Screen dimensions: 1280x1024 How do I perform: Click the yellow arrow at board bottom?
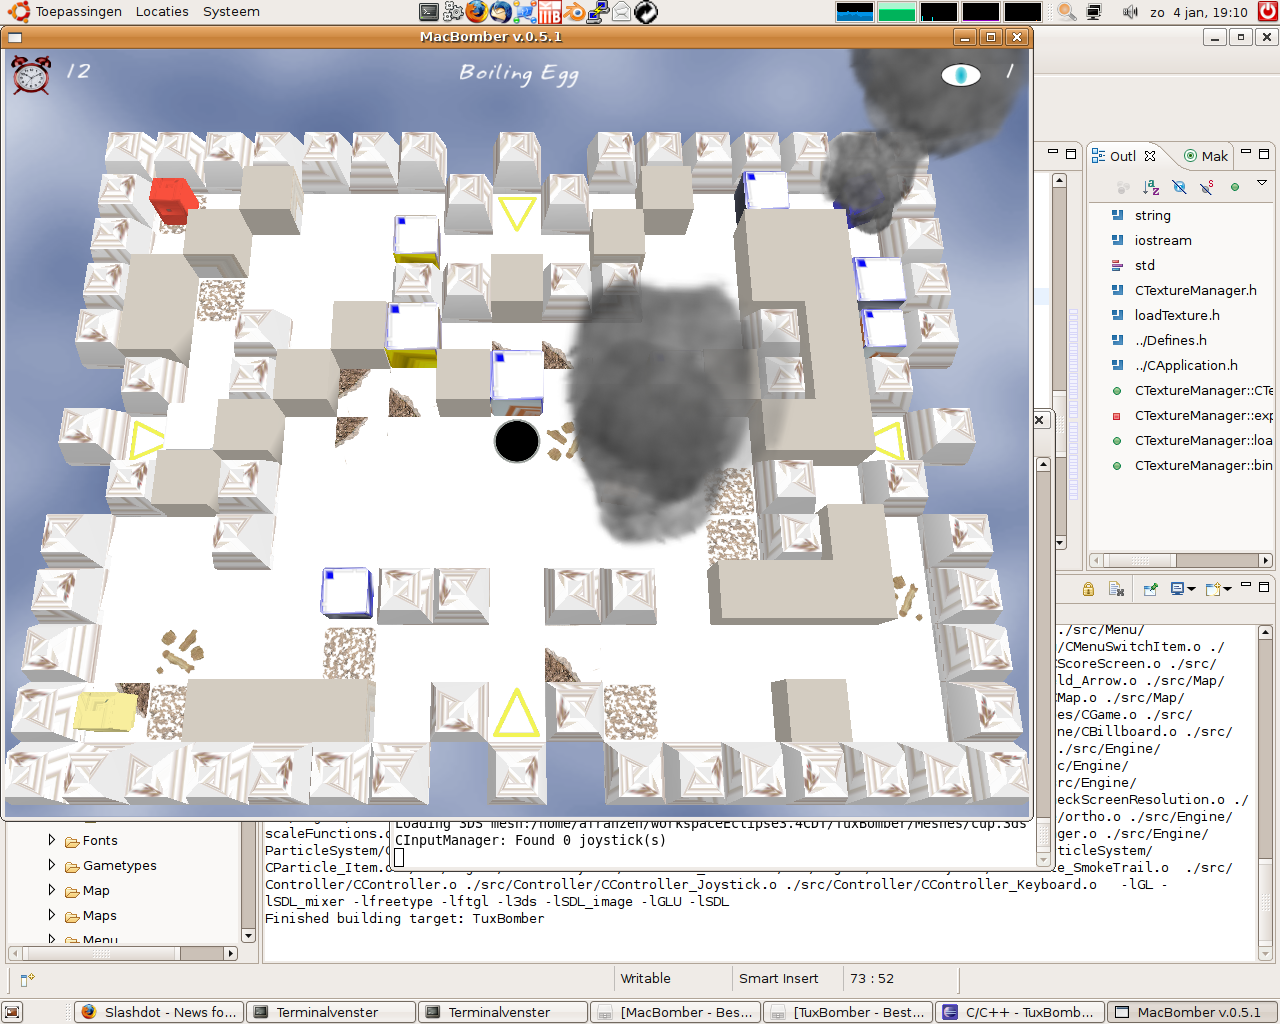[x=517, y=713]
